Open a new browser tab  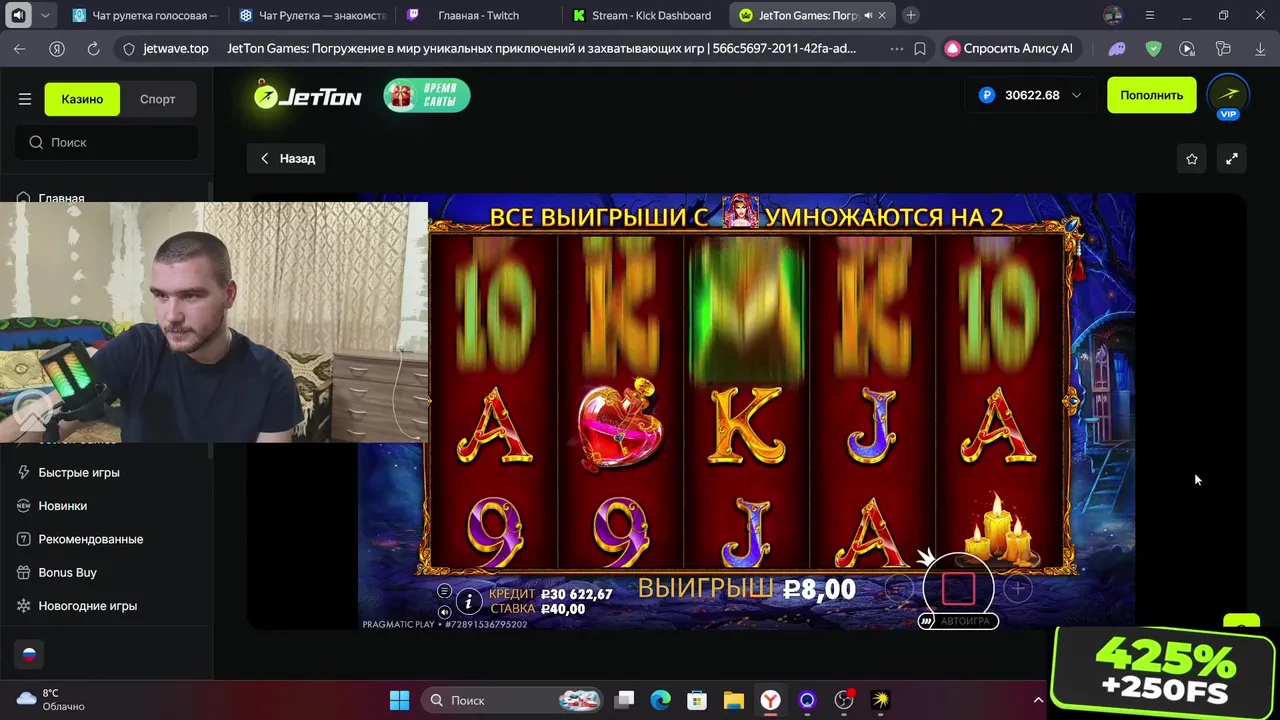pyautogui.click(x=910, y=15)
